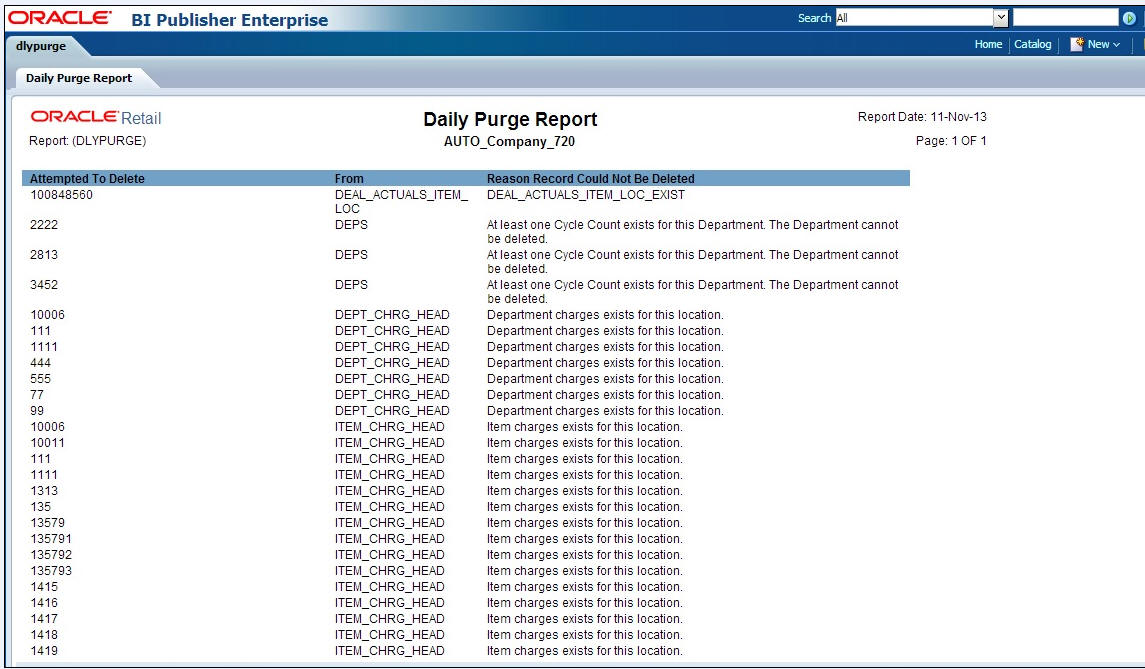
Task: Click ITEM_CHRG_HEAD in row 1419
Action: pyautogui.click(x=389, y=651)
